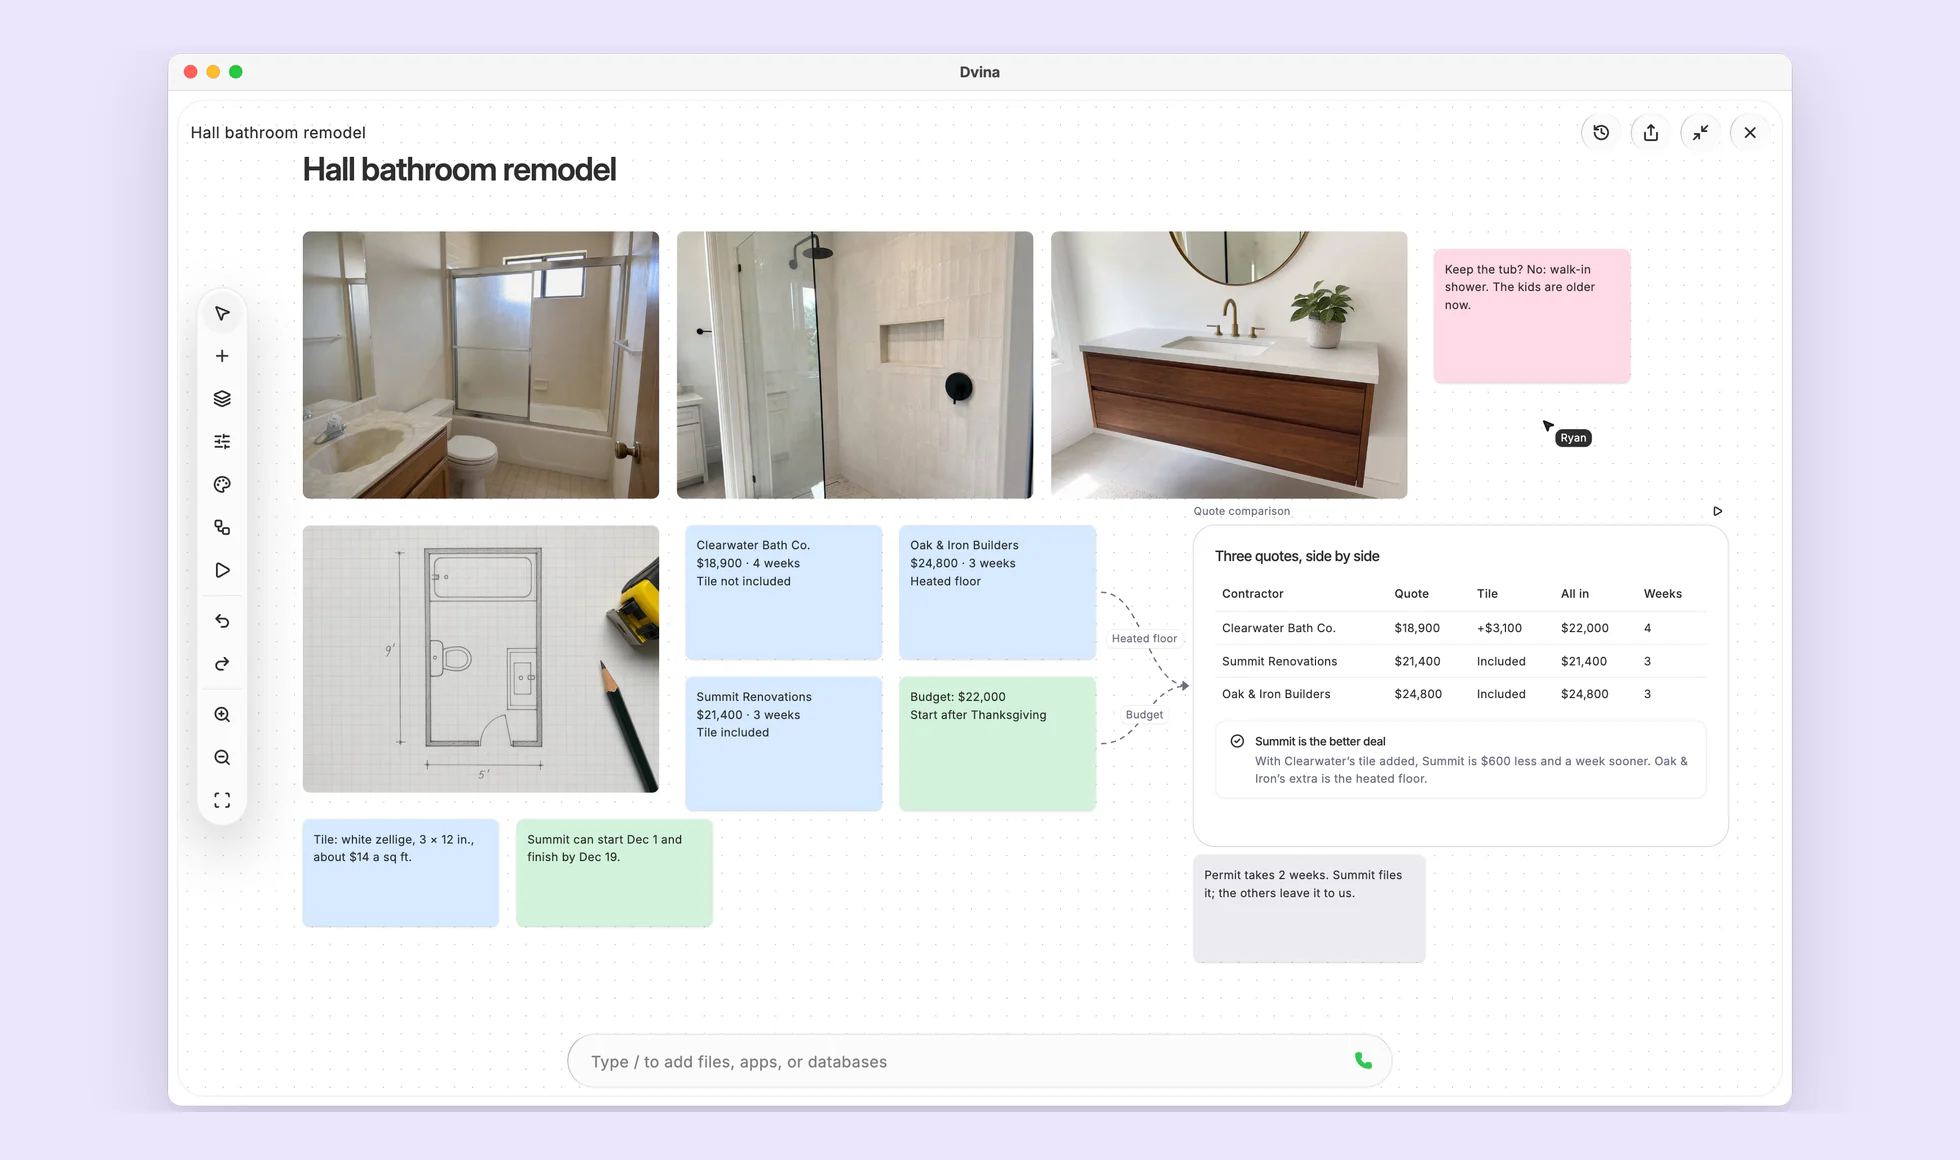The height and width of the screenshot is (1160, 1960).
Task: Click Ryan's collaborator cursor label
Action: (x=1573, y=438)
